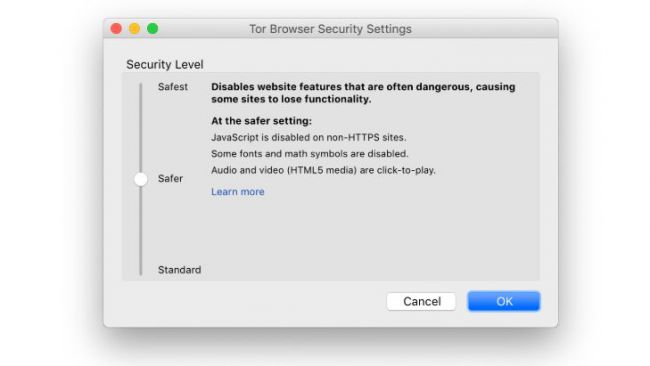Select the Standard security level label
The height and width of the screenshot is (366, 650).
click(x=179, y=270)
